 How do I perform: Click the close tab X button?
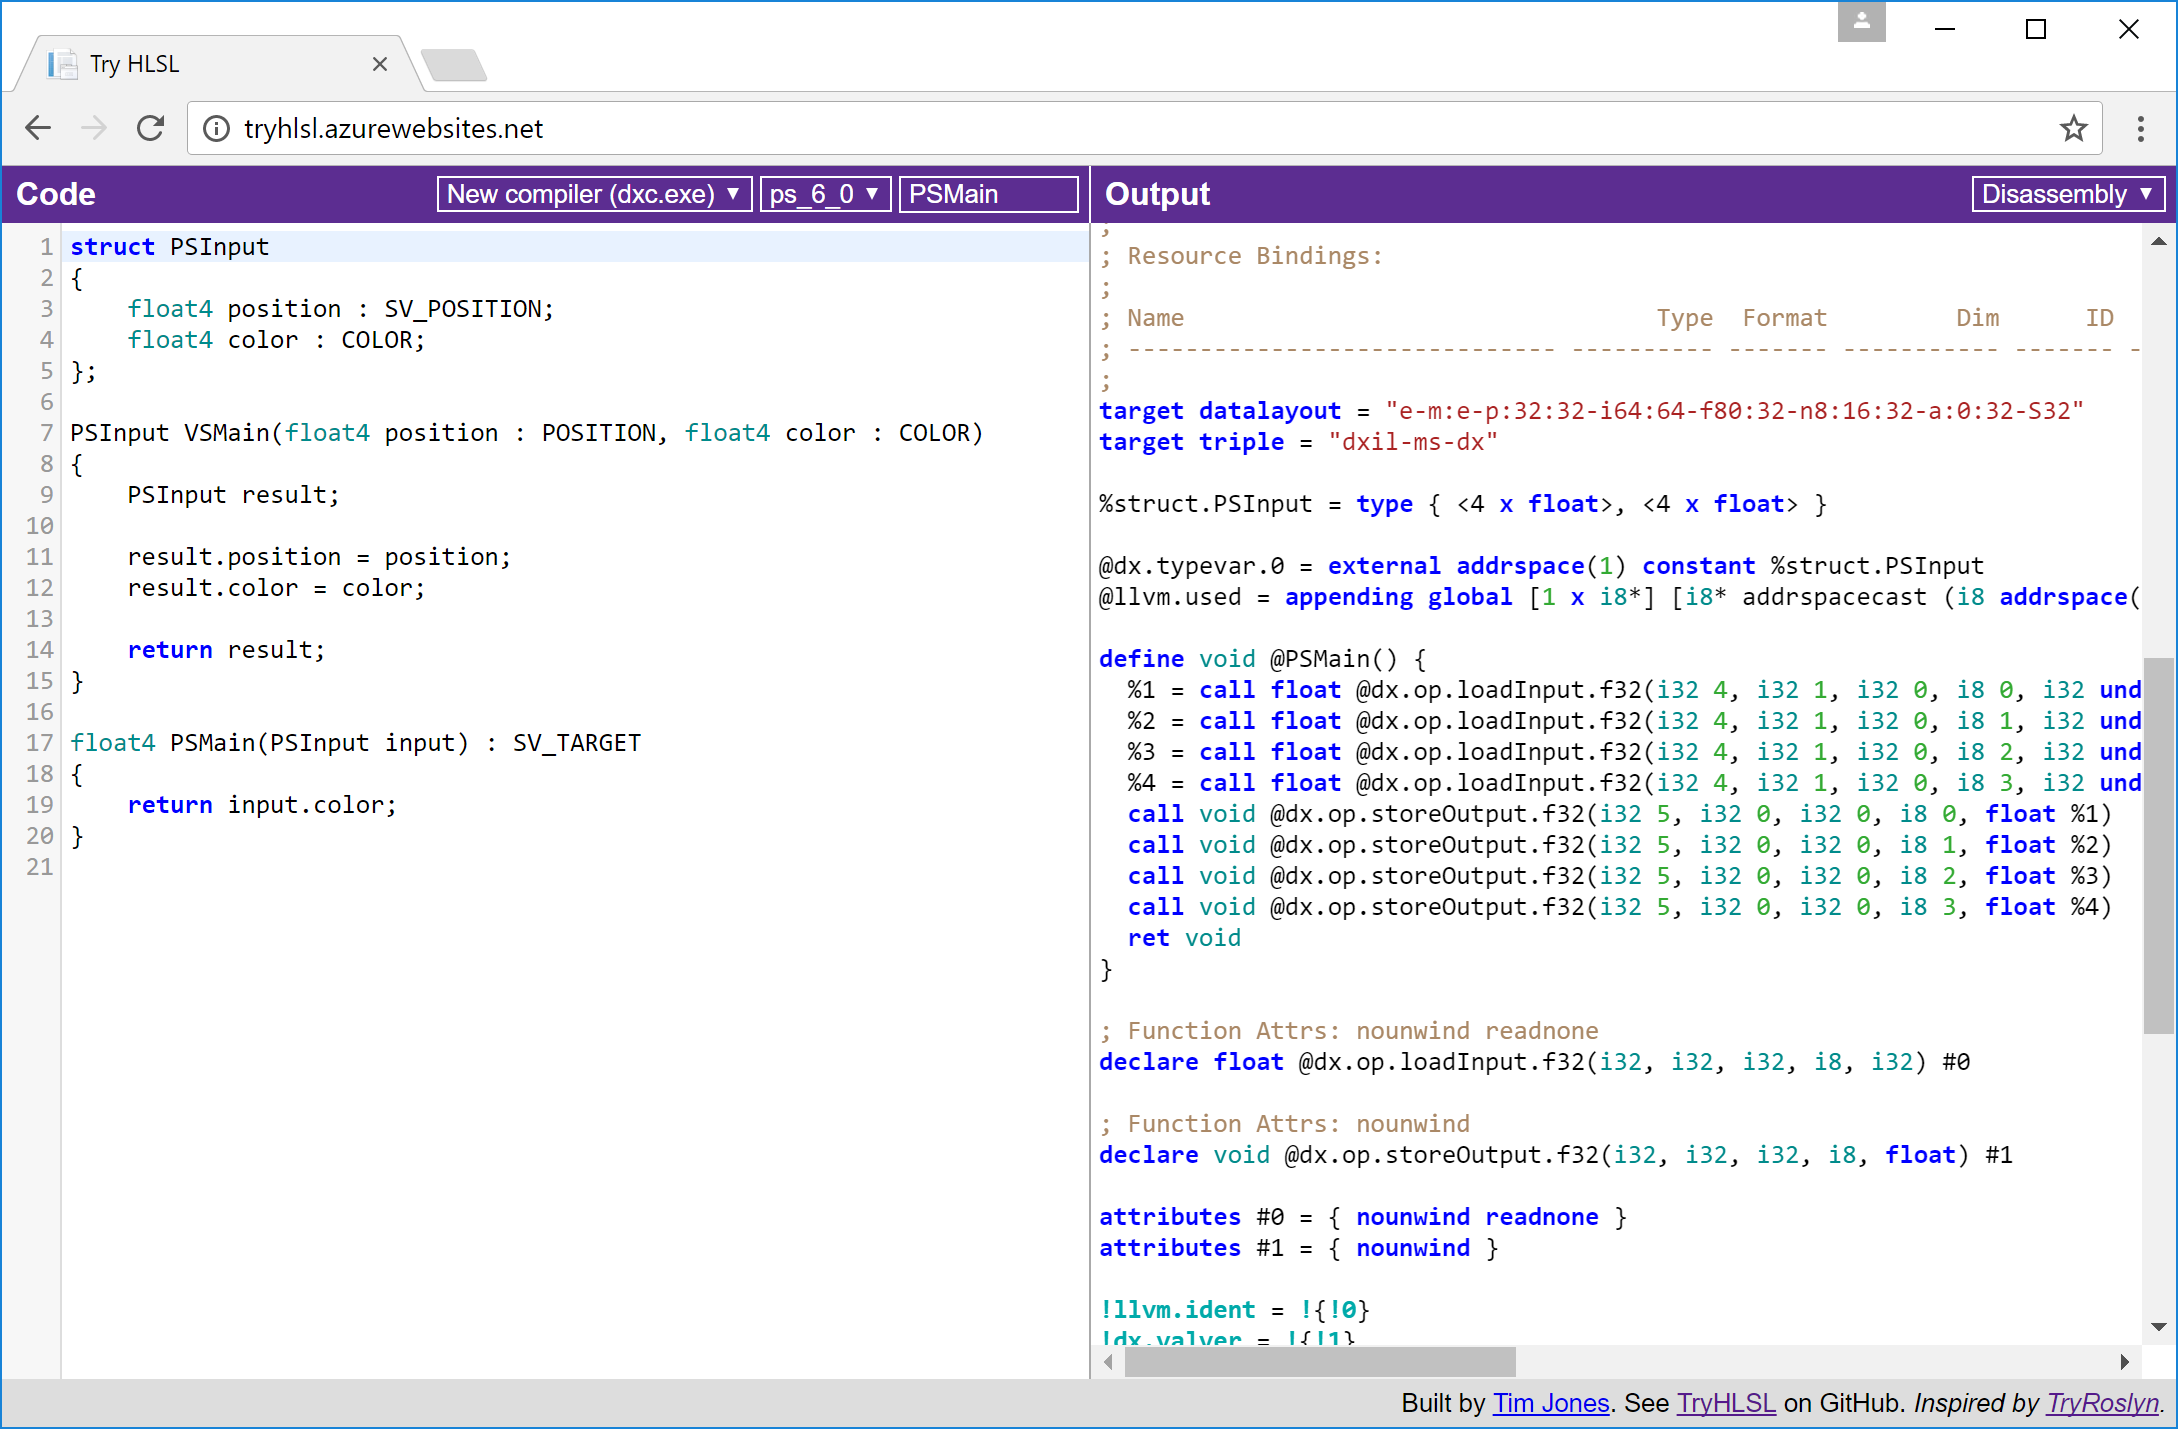[378, 64]
